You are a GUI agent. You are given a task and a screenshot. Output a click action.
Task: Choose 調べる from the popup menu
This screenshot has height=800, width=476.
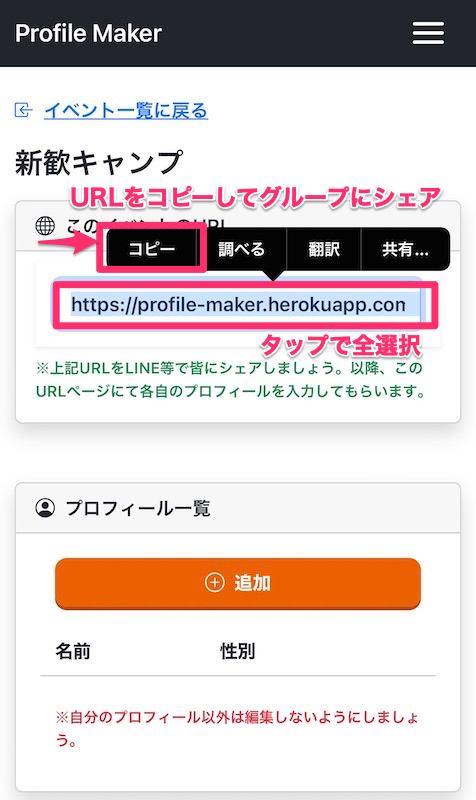(x=242, y=249)
